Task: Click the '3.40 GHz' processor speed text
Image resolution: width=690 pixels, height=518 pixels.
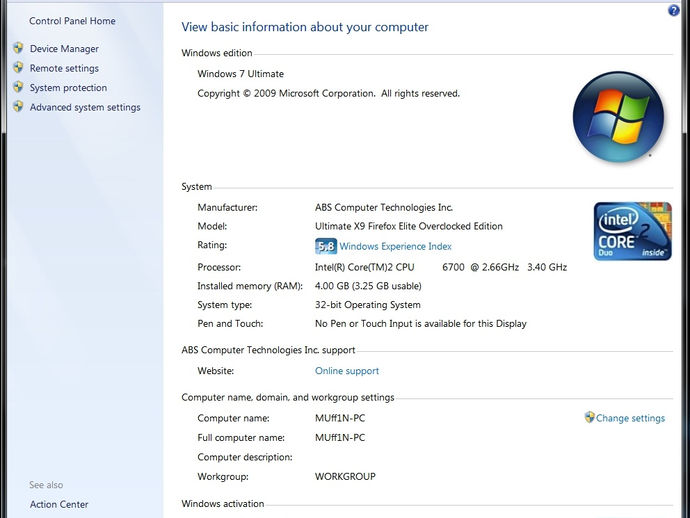Action: click(x=547, y=267)
